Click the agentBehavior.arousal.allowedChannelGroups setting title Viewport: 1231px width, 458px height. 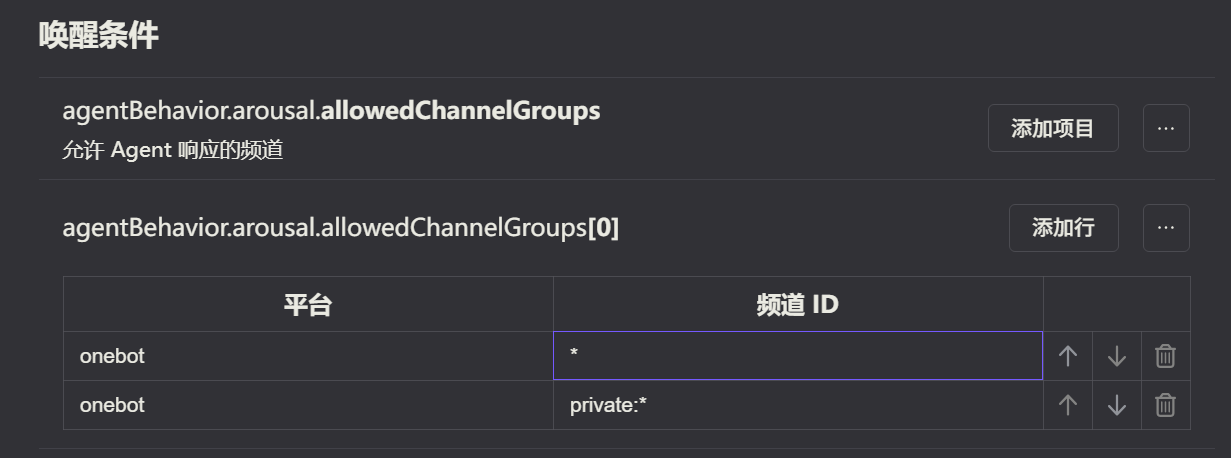[x=331, y=111]
